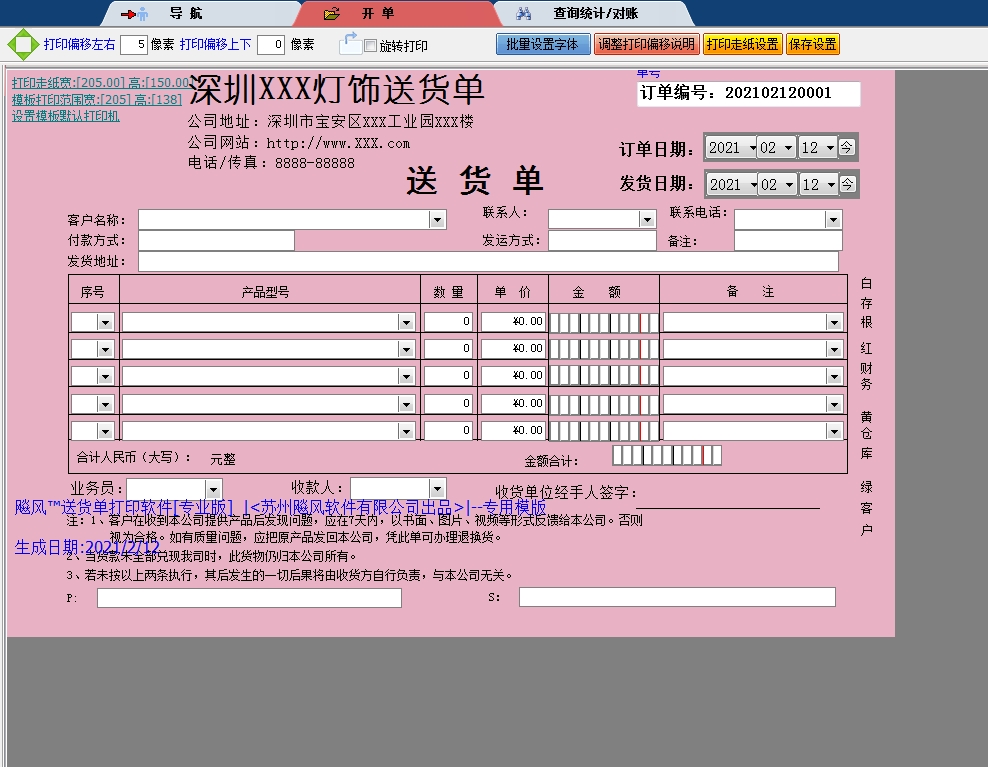Screen dimensions: 988x767
Task: Set delivery date to today with 今 button
Action: [846, 184]
